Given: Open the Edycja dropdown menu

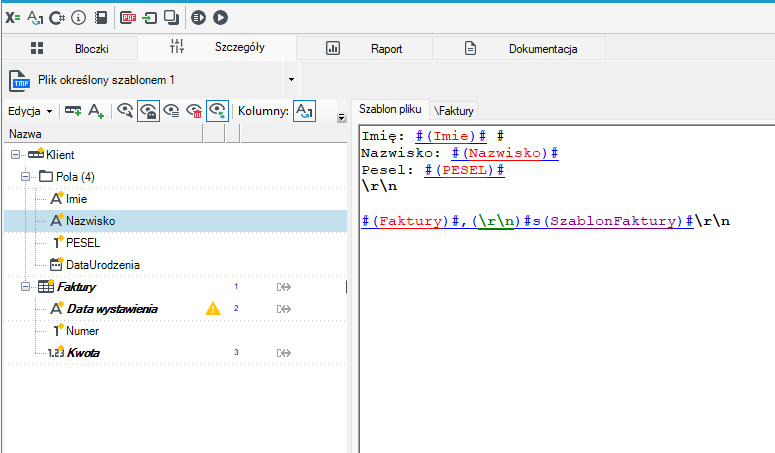Looking at the screenshot, I should coord(30,111).
